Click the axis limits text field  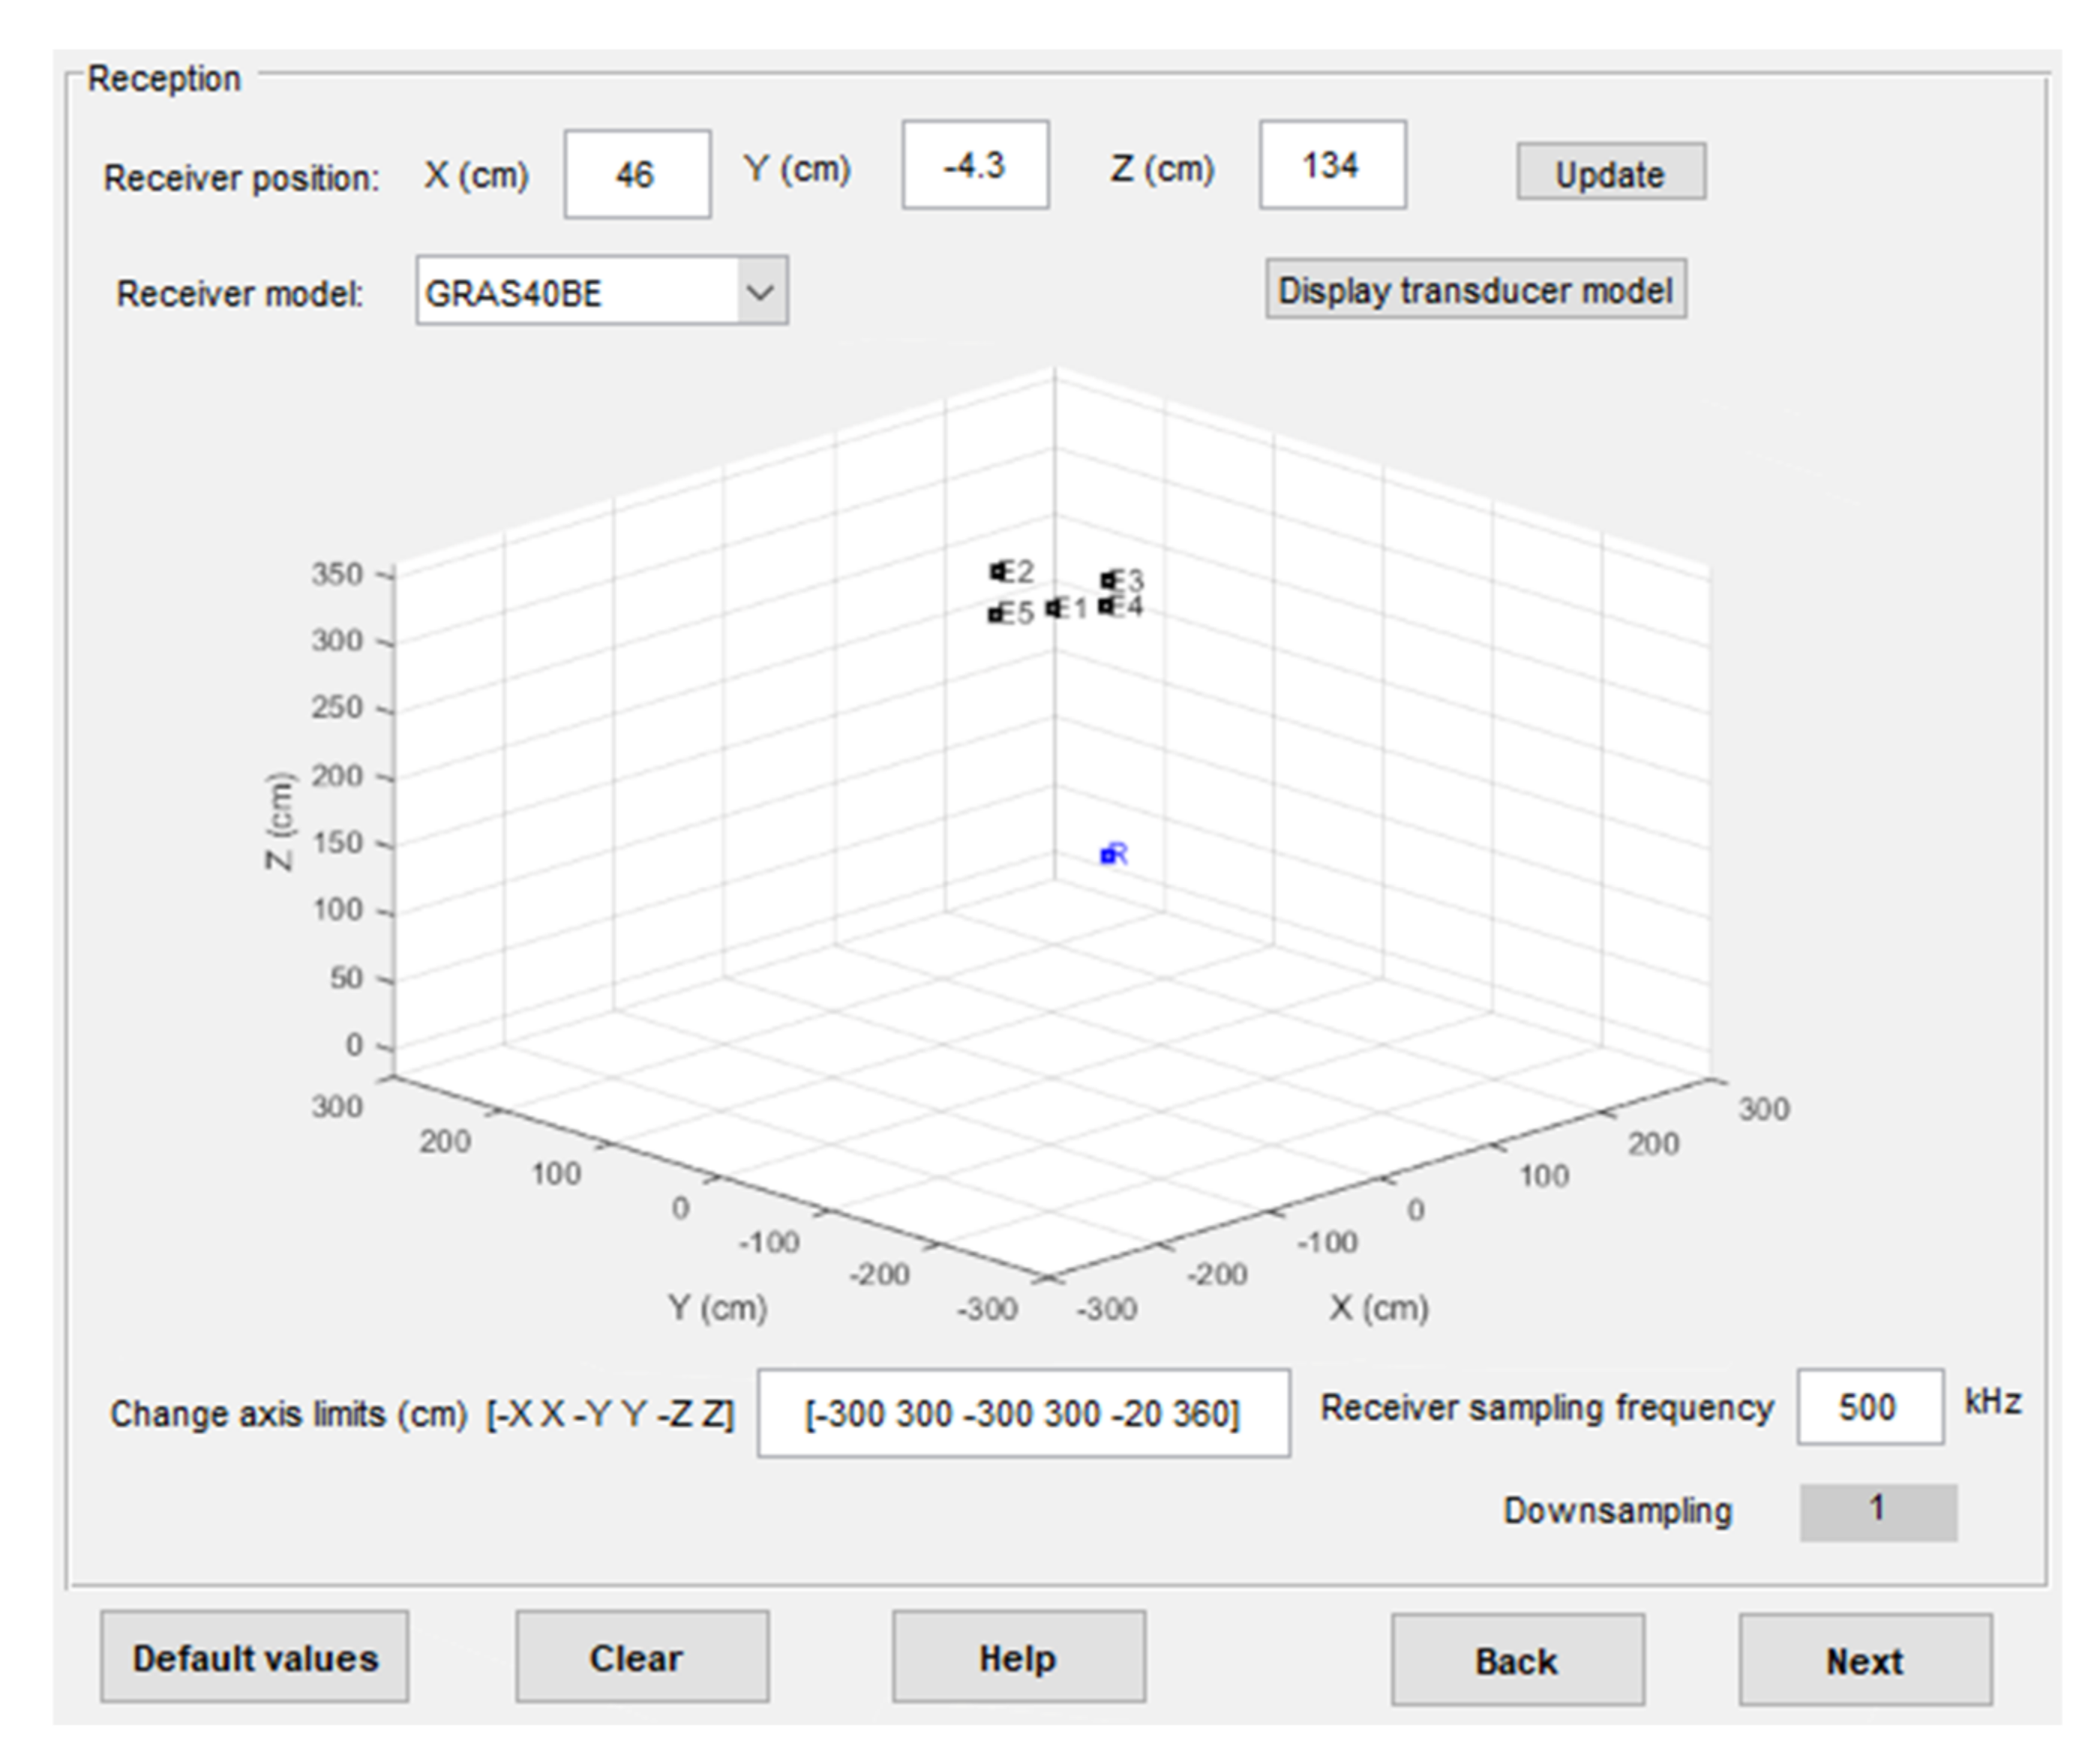tap(1023, 1413)
